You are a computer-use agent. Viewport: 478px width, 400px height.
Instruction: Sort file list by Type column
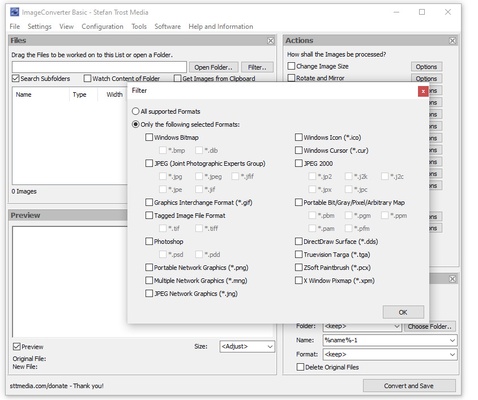pos(83,95)
